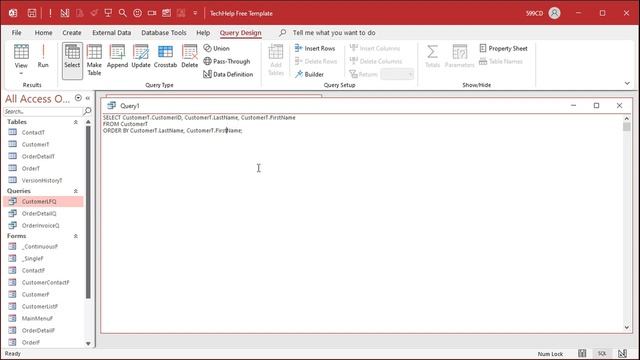Switch to the Create tab
The image size is (640, 360).
pos(72,33)
